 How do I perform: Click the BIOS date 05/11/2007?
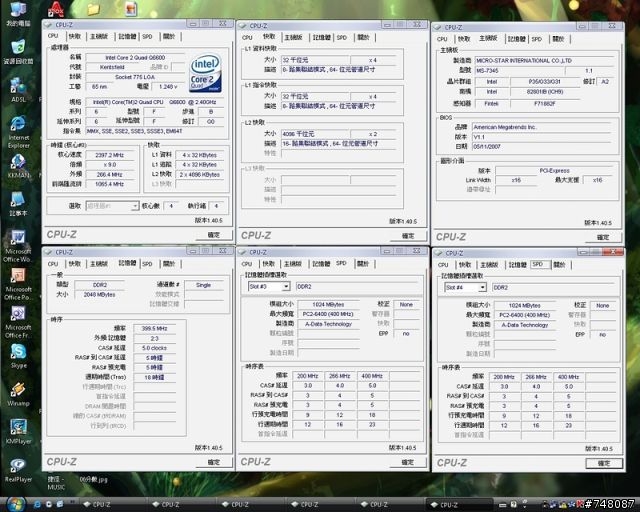(x=542, y=146)
